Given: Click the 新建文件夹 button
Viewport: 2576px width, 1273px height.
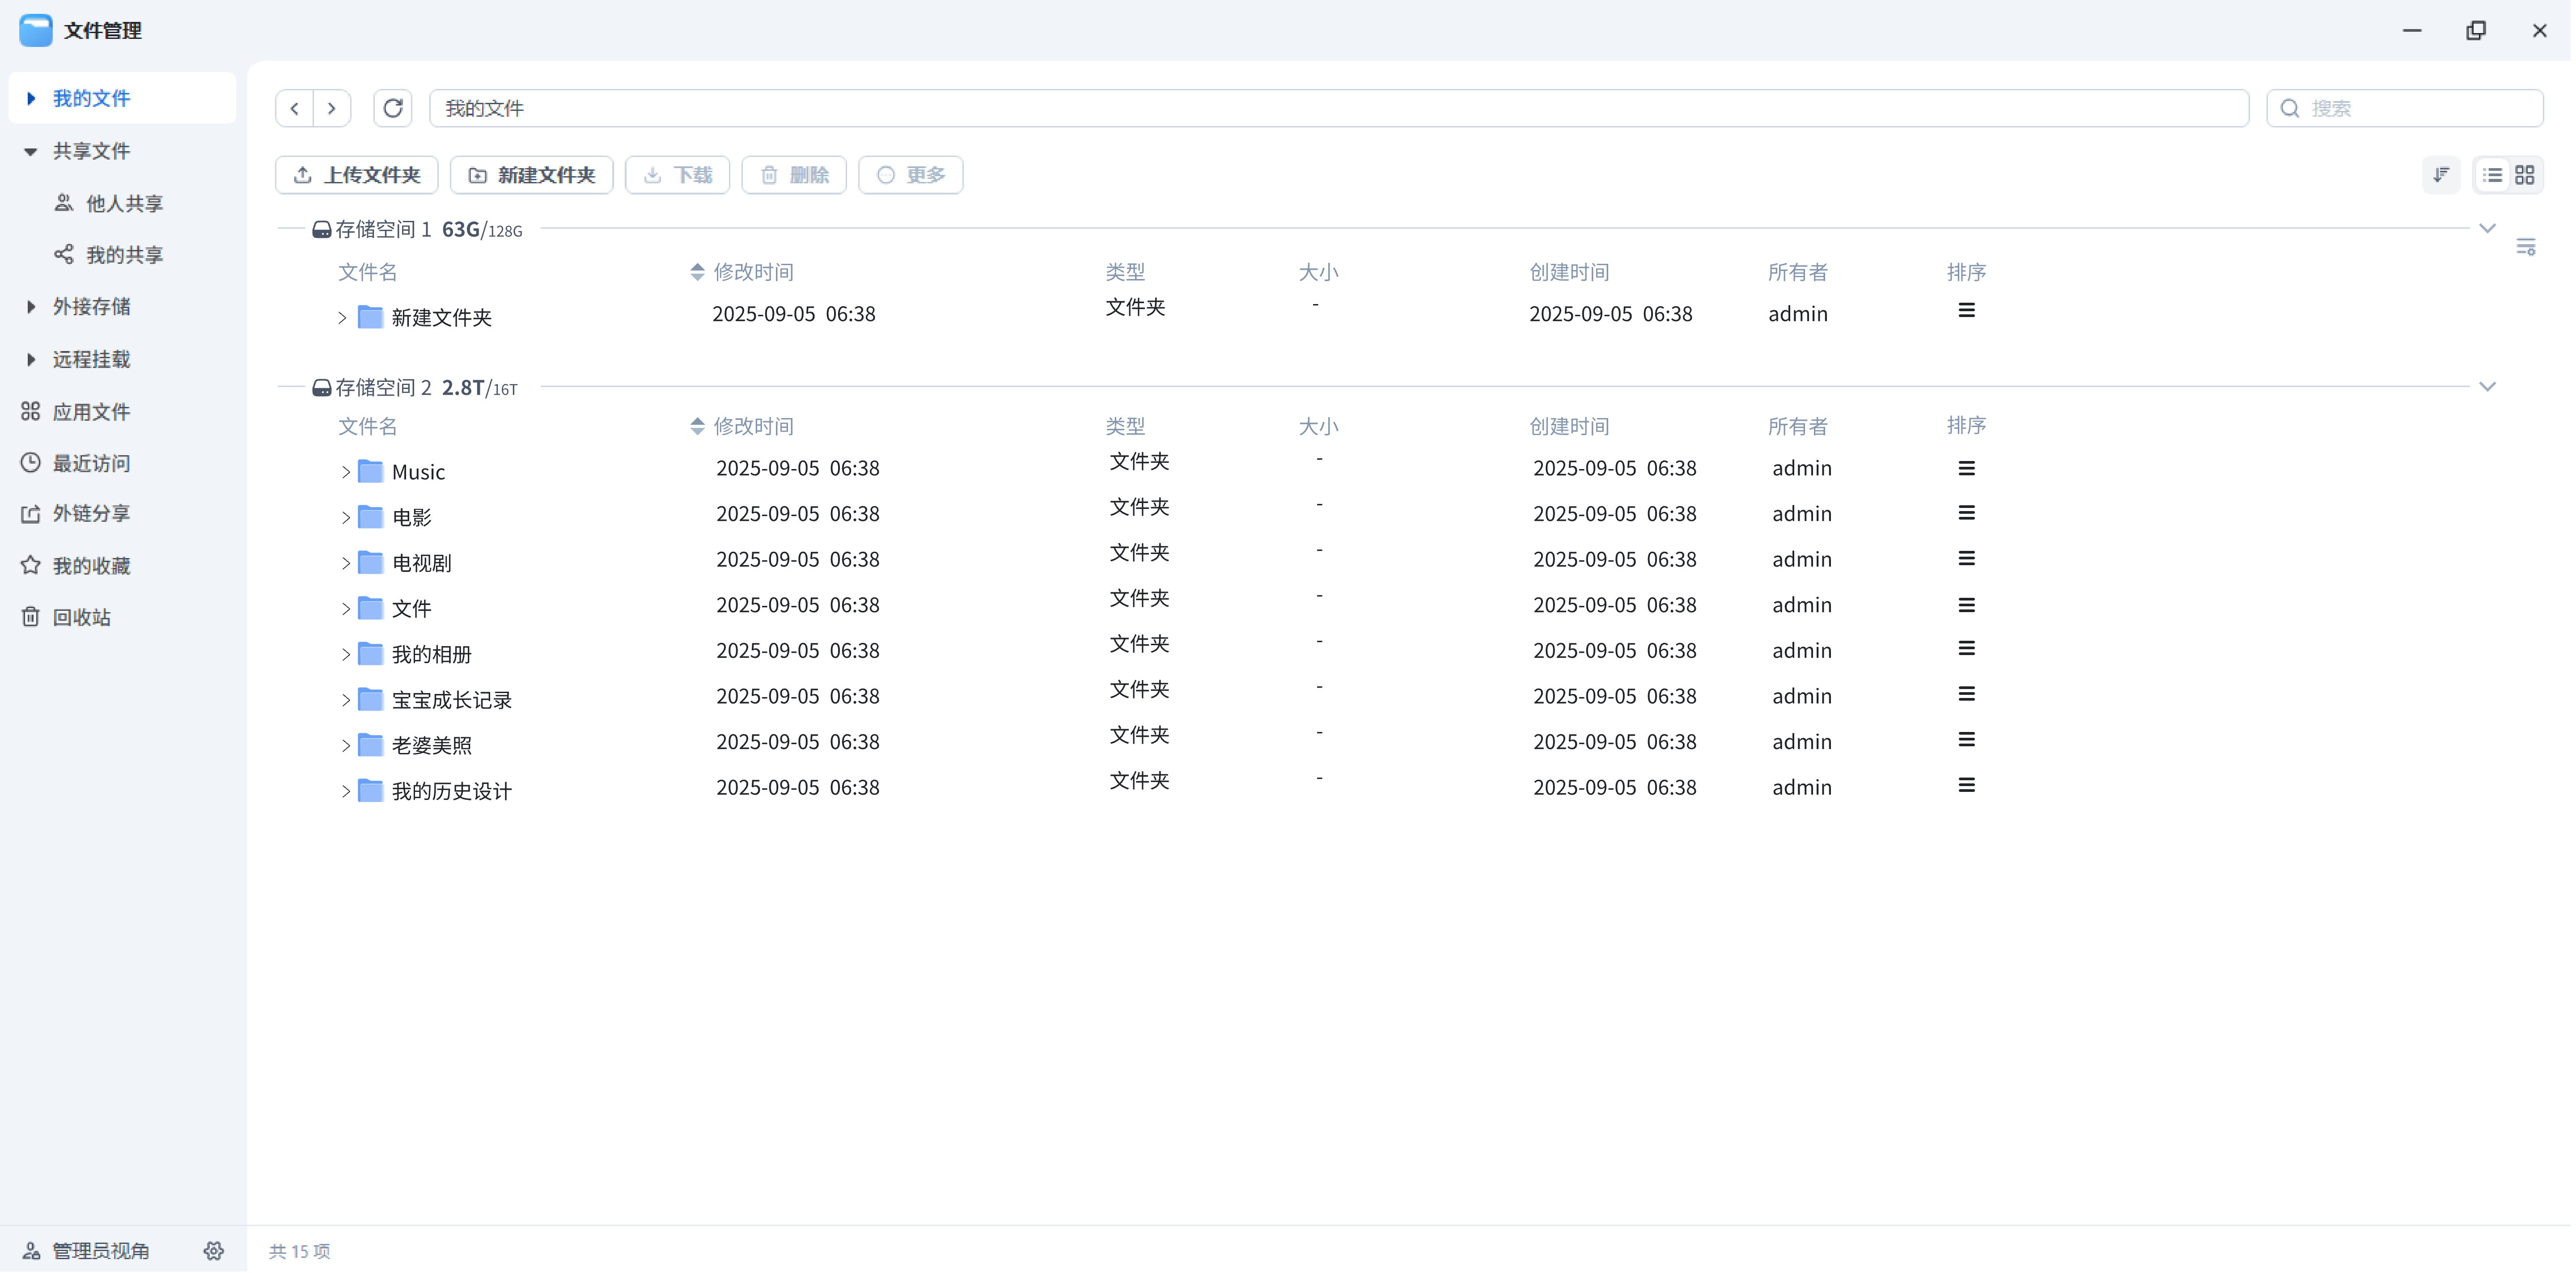Looking at the screenshot, I should (532, 175).
